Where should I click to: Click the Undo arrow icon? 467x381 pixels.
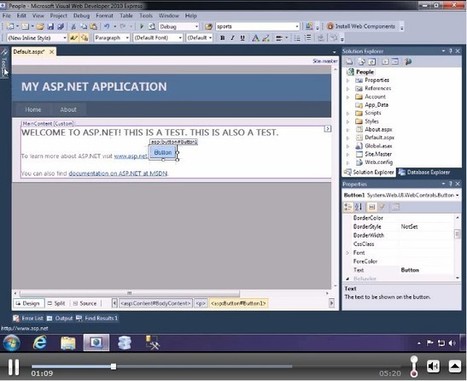click(107, 26)
